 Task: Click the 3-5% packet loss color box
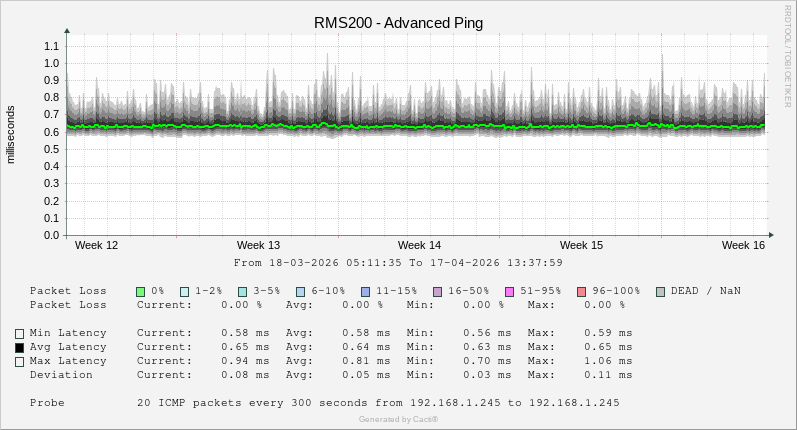(x=243, y=291)
